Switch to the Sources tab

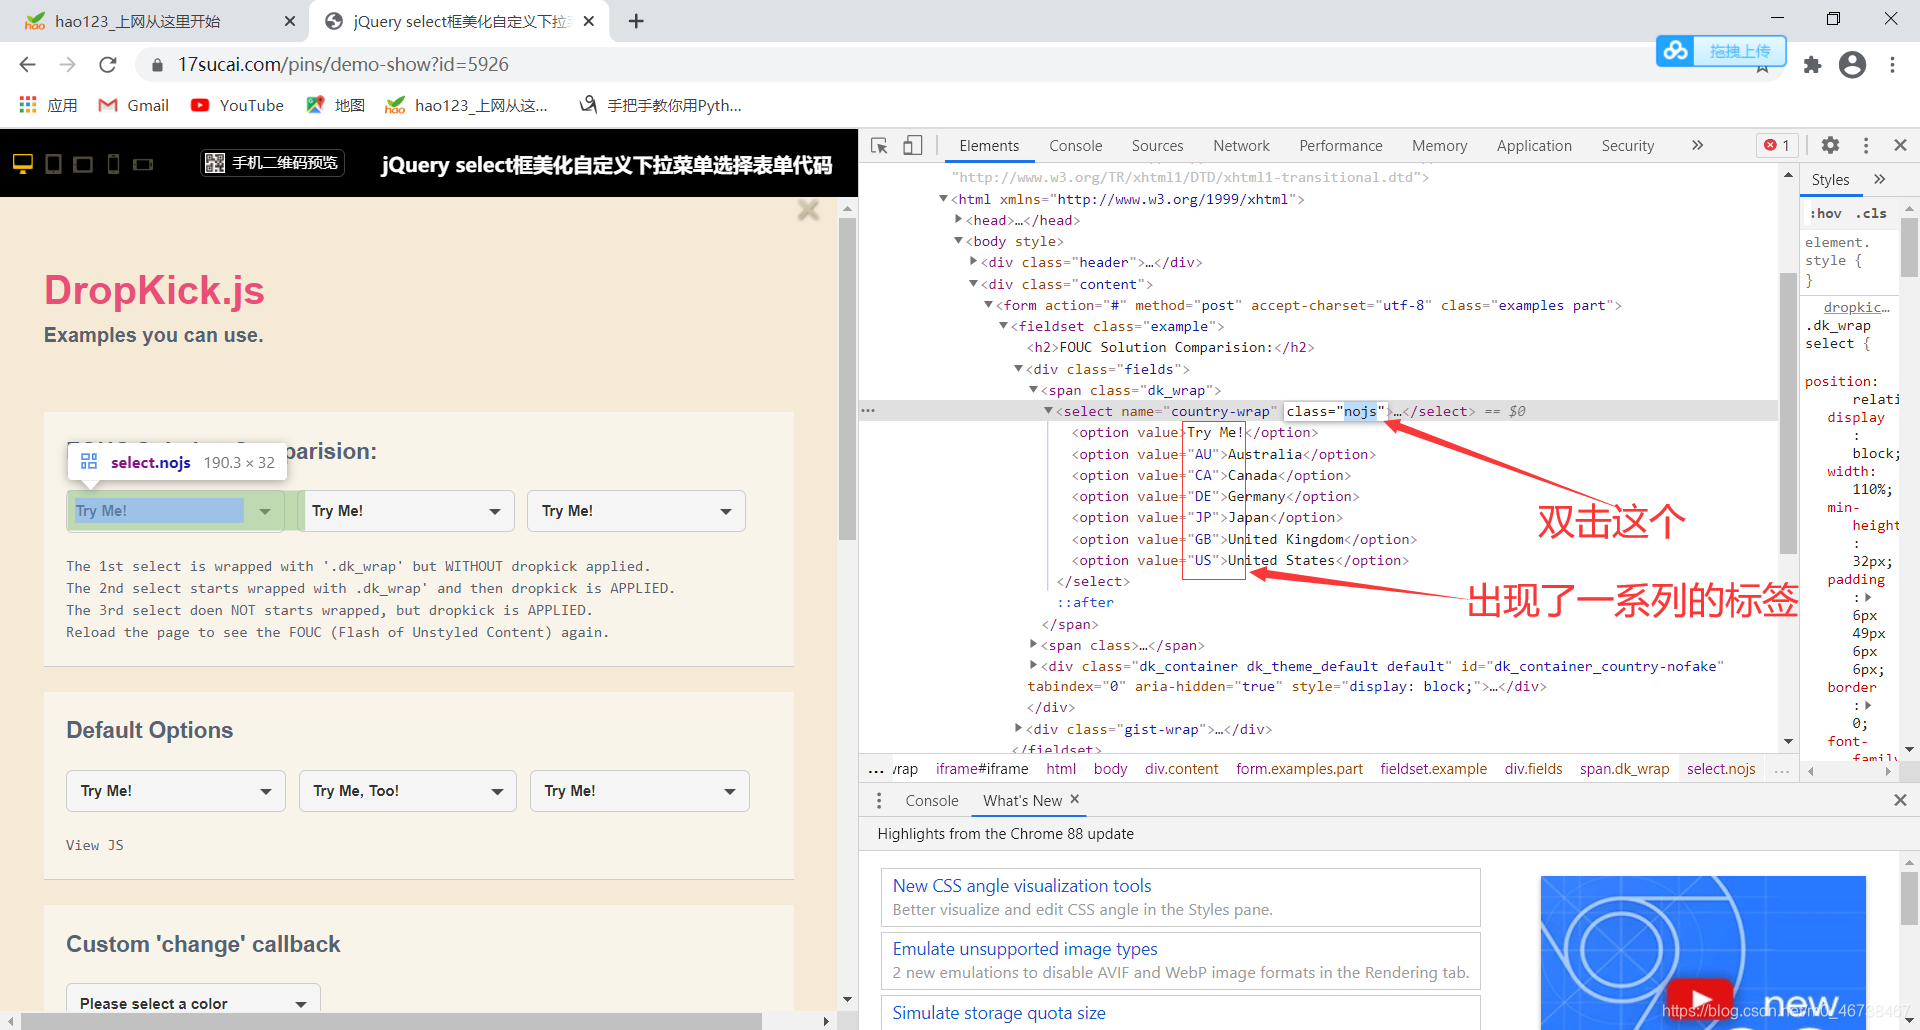click(x=1157, y=146)
